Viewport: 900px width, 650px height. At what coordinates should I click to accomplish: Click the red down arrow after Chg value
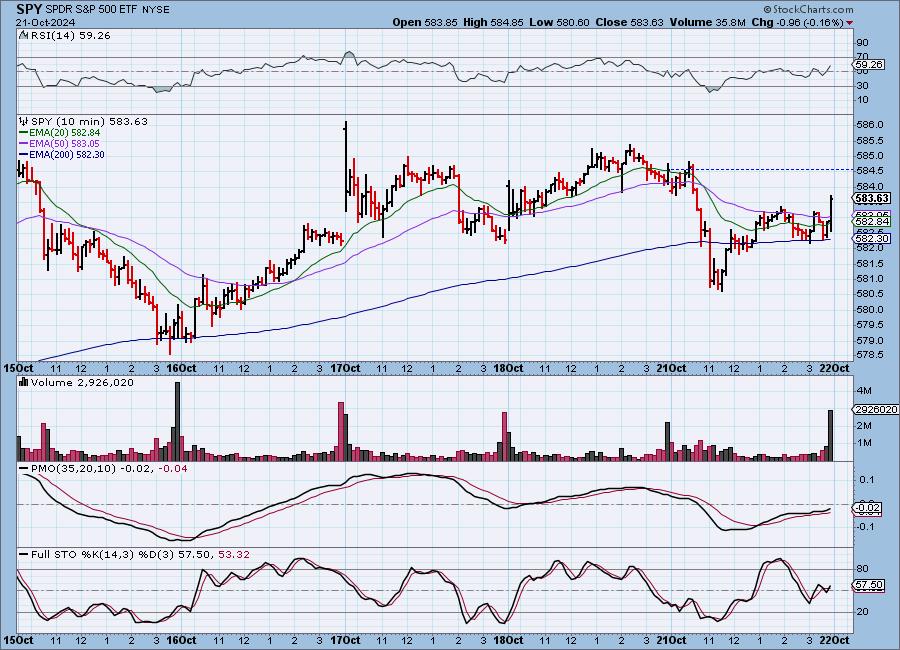point(849,23)
